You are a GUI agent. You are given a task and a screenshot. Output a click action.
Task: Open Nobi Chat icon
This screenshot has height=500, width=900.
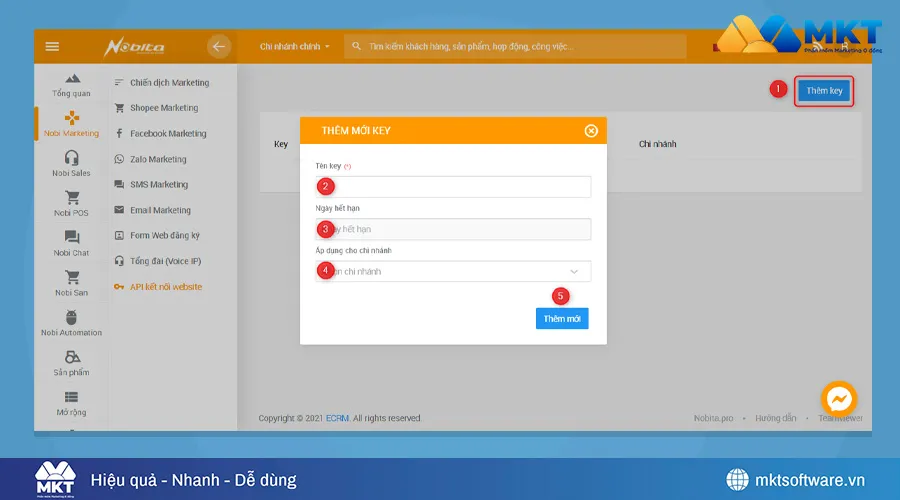(x=71, y=238)
